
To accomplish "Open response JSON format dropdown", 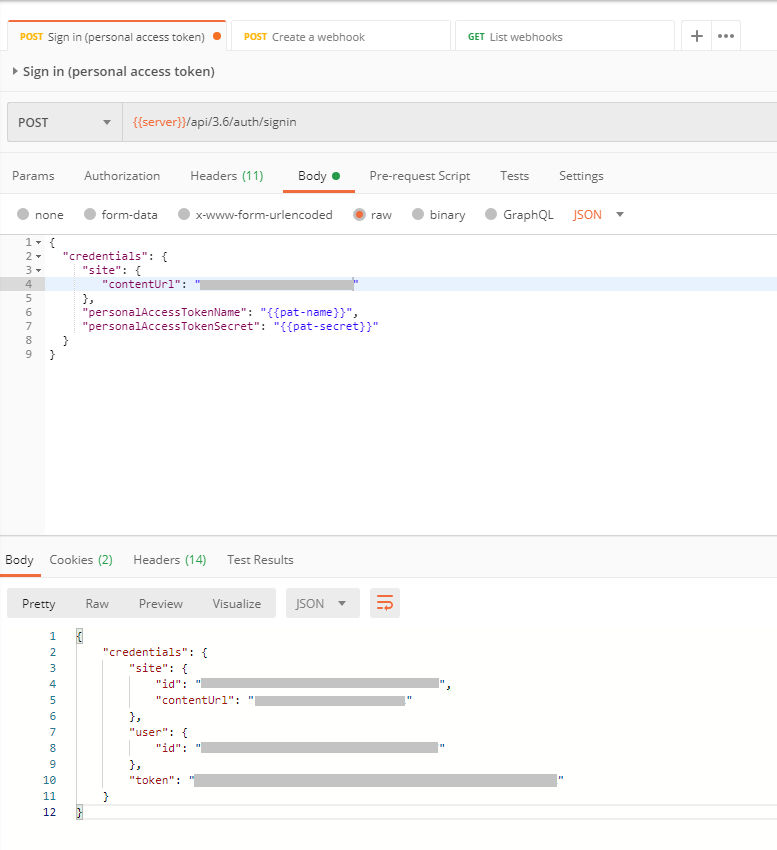I will pos(322,603).
